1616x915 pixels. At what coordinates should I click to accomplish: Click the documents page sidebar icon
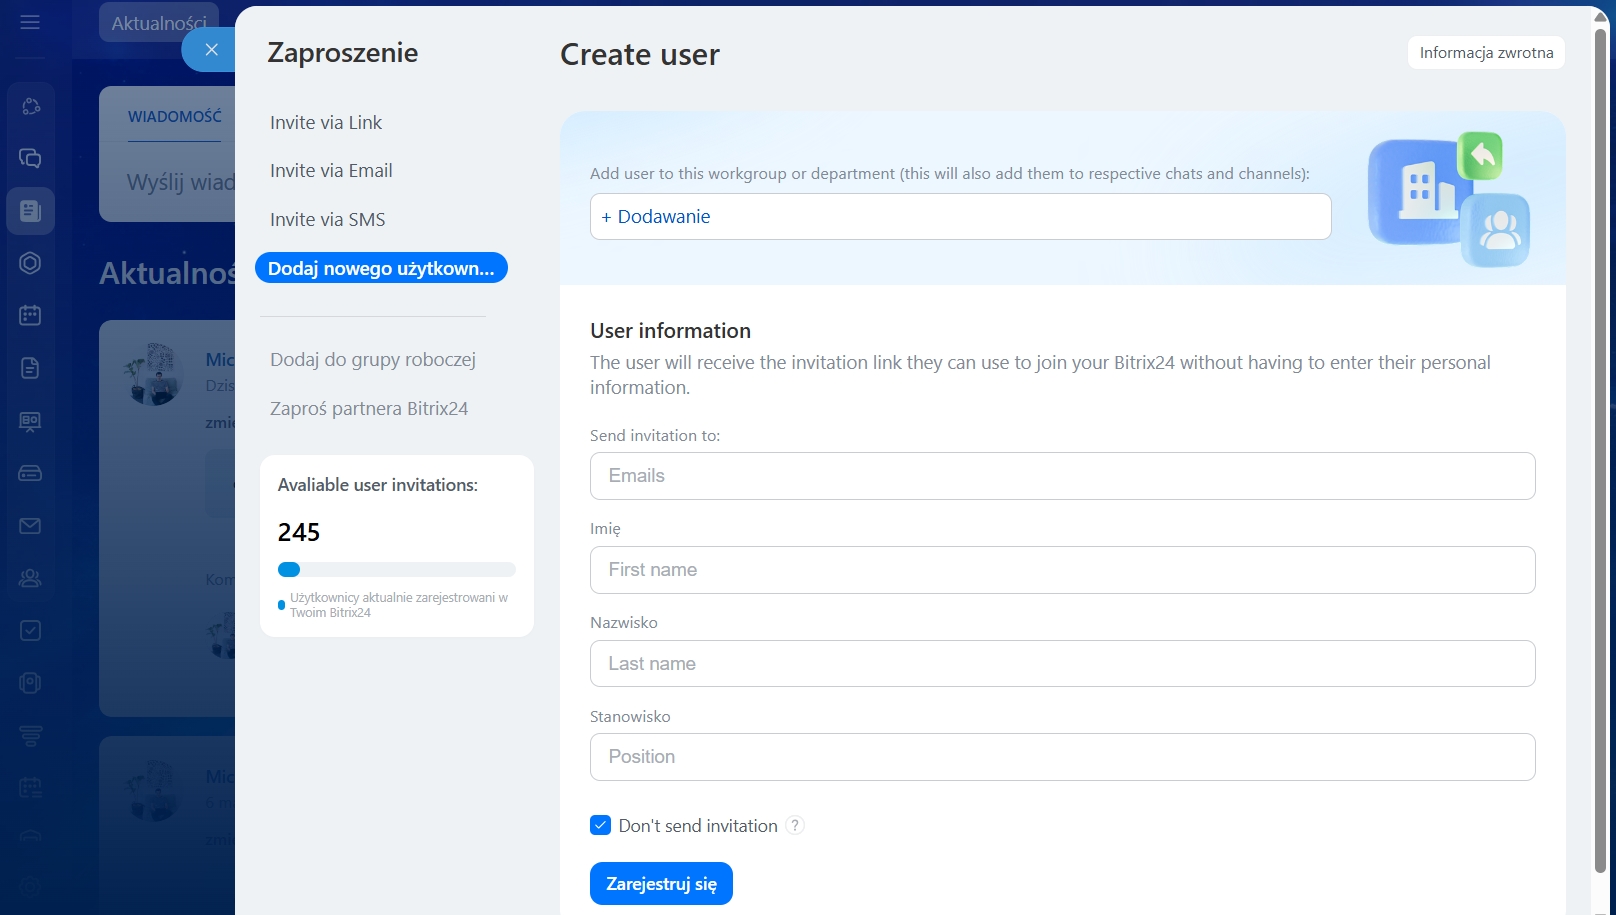coord(30,368)
